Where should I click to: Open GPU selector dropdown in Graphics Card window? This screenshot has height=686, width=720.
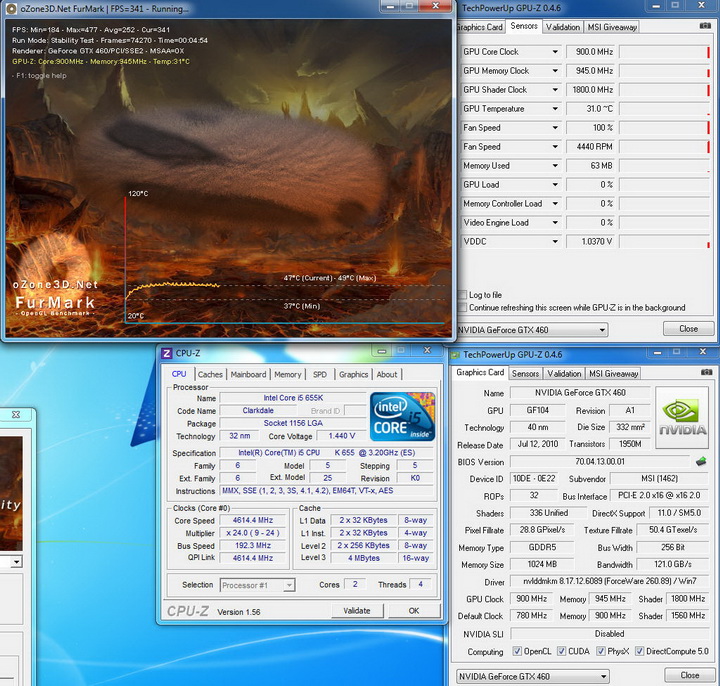pos(603,676)
